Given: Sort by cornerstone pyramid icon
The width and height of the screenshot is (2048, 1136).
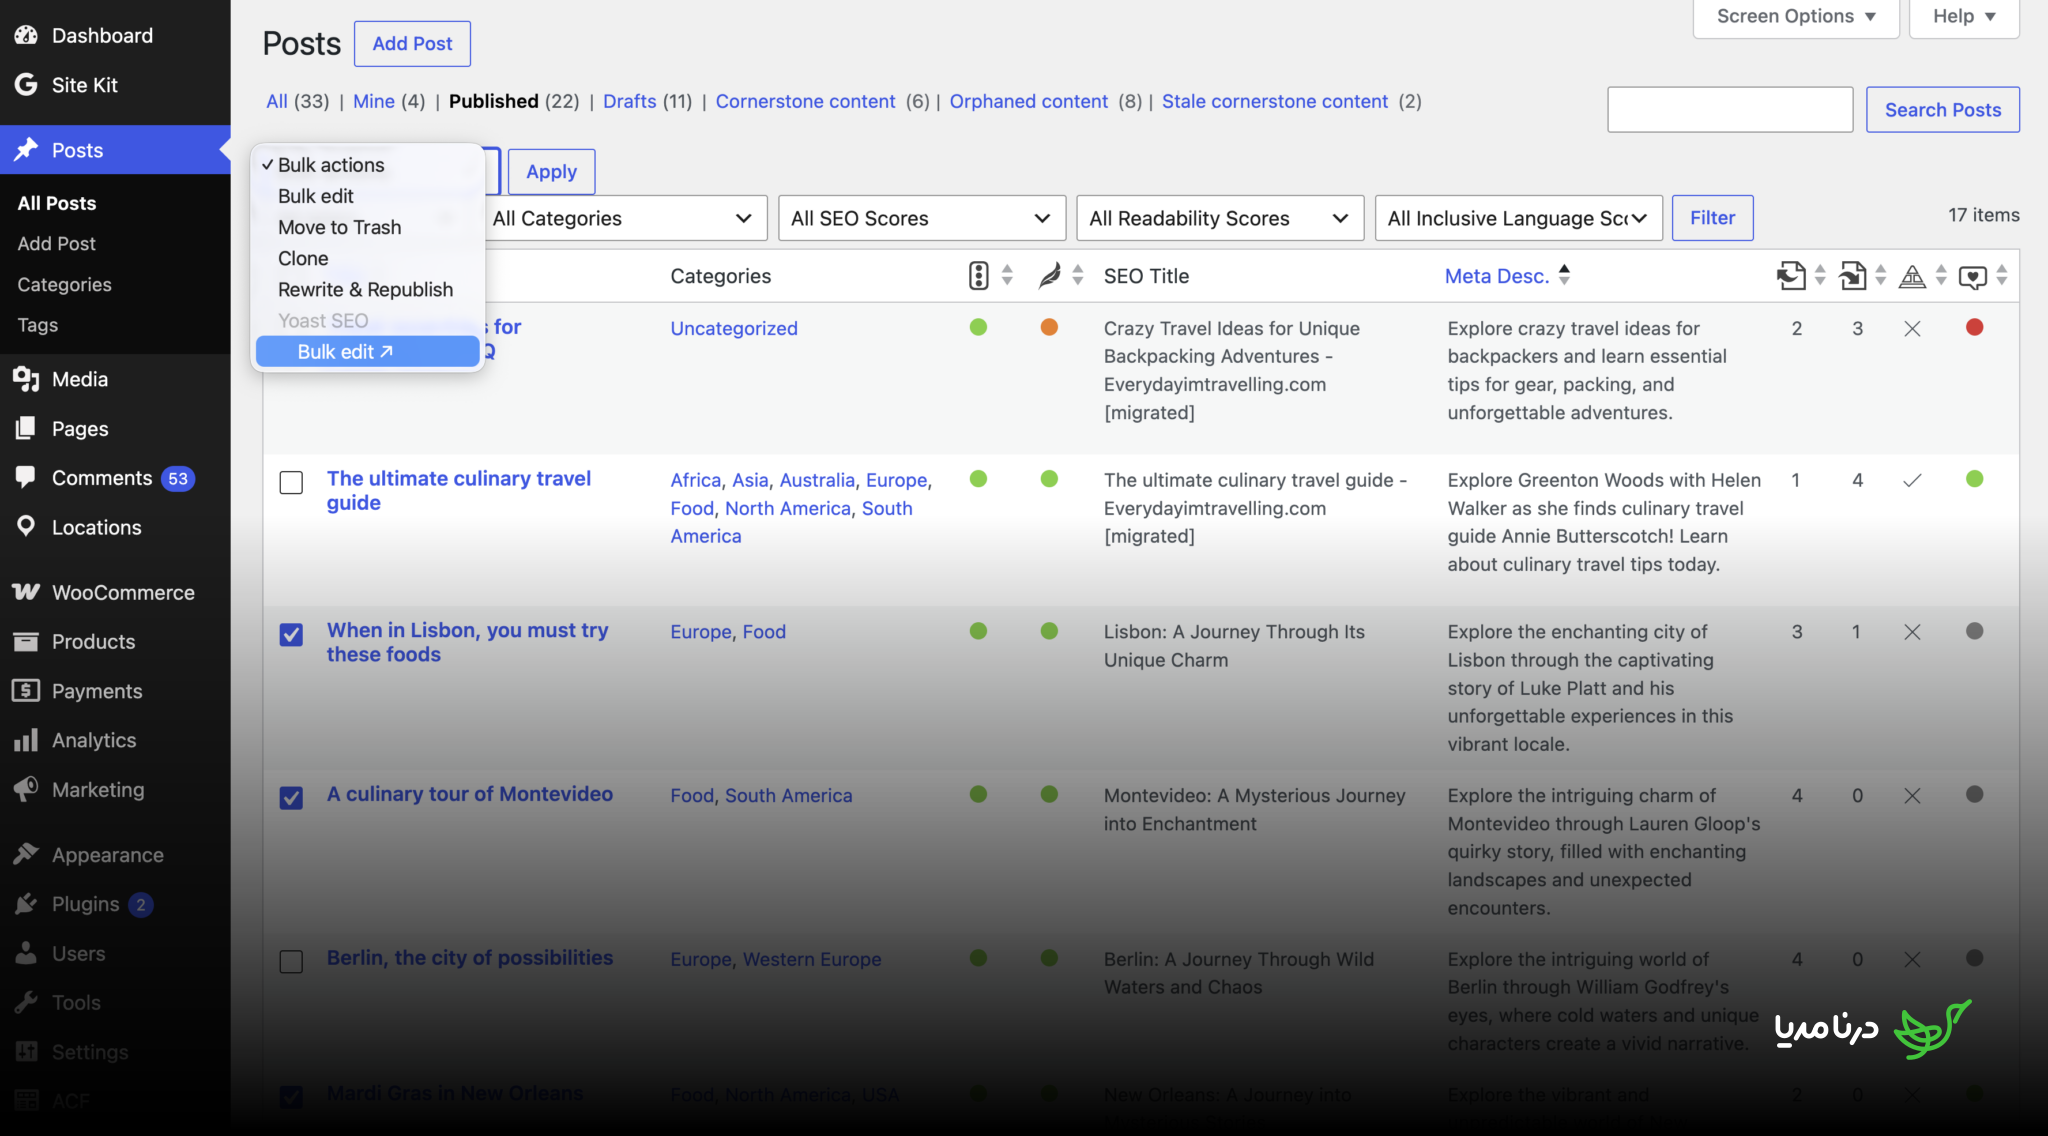Looking at the screenshot, I should click(1912, 276).
